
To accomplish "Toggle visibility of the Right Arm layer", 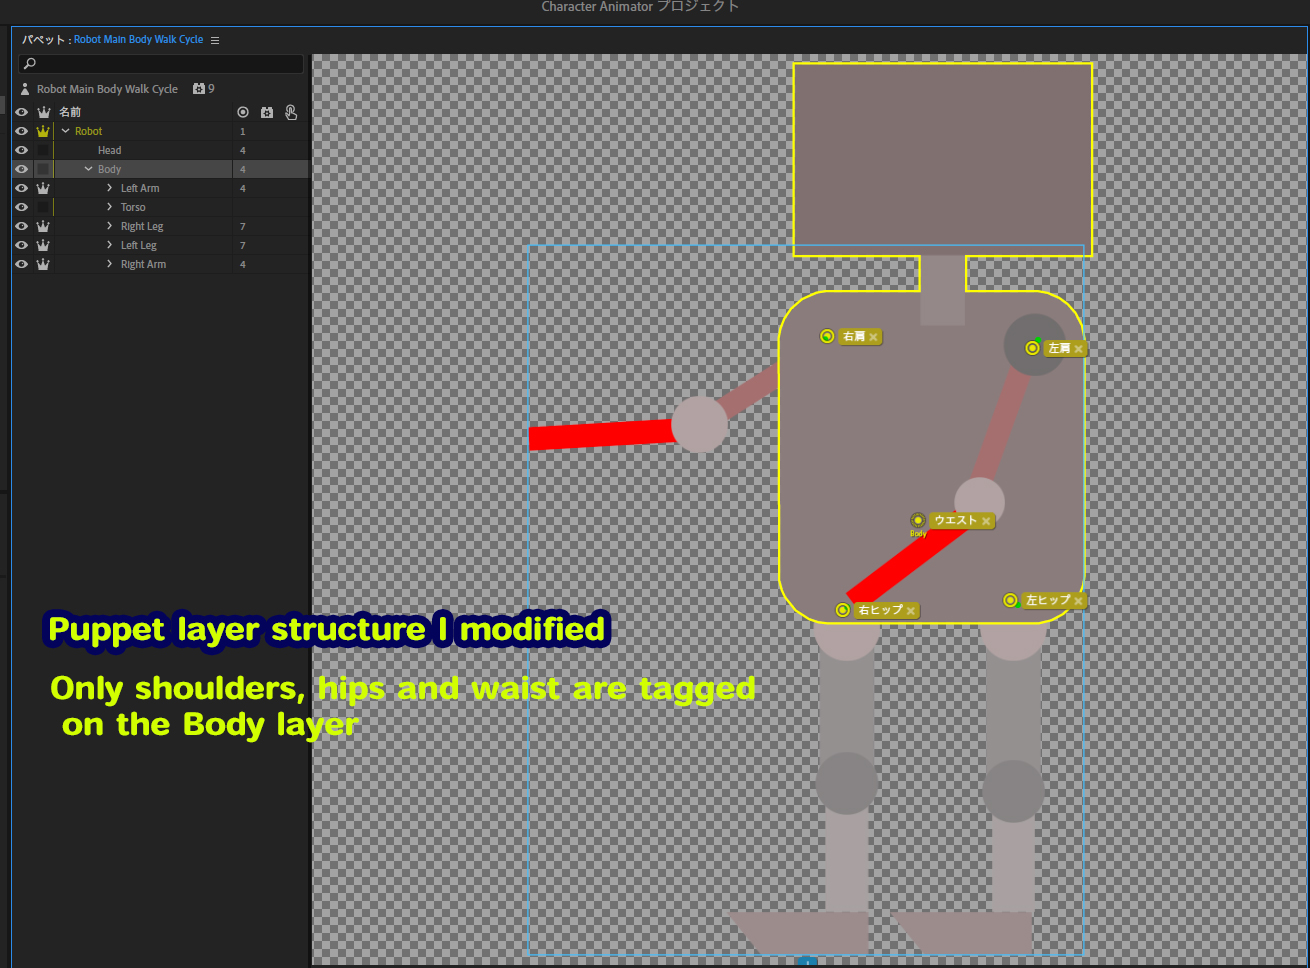I will (x=21, y=264).
